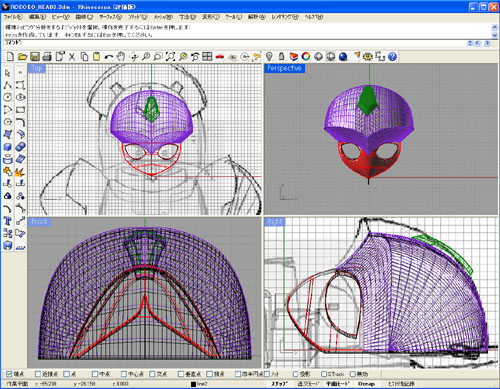Click ヒストリを記録 (Record History) status pane

coord(401,384)
